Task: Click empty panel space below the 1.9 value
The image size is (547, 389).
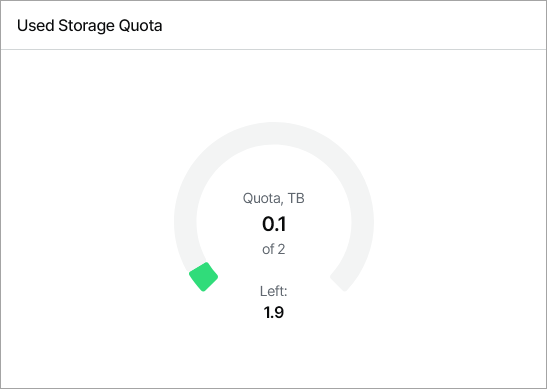Action: pyautogui.click(x=274, y=352)
